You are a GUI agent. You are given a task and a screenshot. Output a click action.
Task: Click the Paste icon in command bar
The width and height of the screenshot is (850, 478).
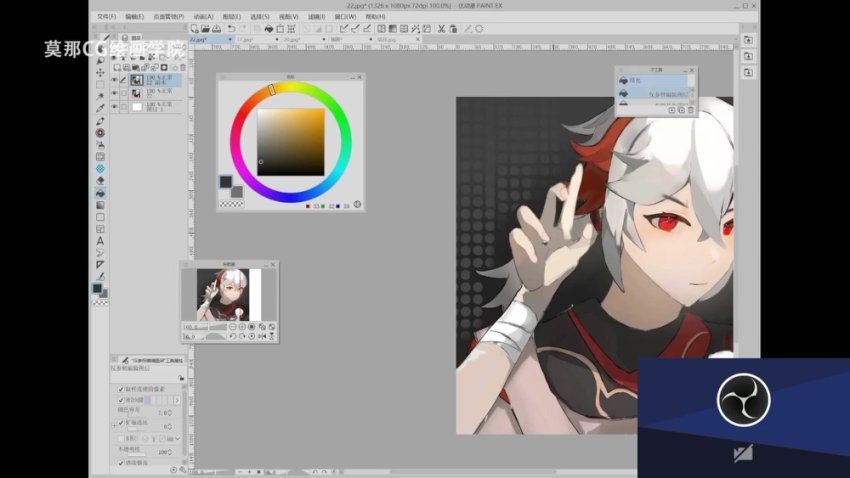(x=453, y=29)
